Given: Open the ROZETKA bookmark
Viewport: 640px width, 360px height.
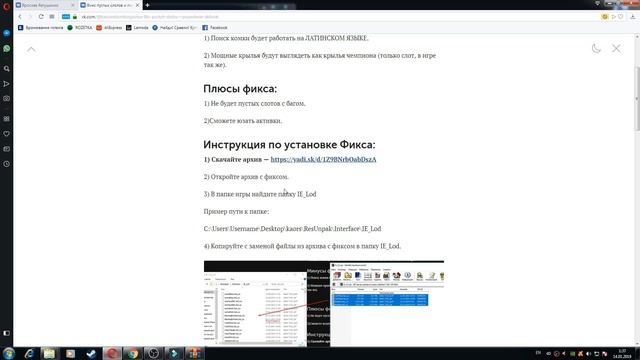Looking at the screenshot, I should coord(80,28).
